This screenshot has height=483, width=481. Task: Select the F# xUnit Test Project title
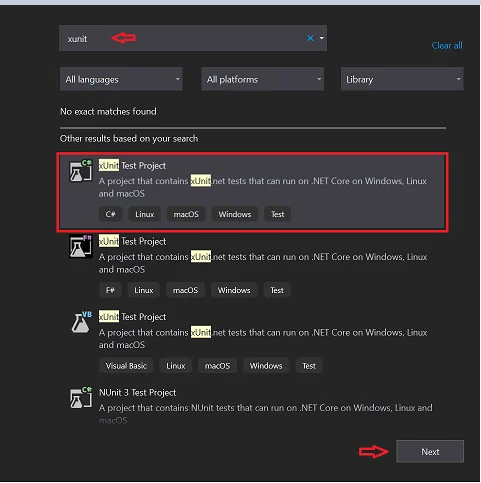pos(132,241)
